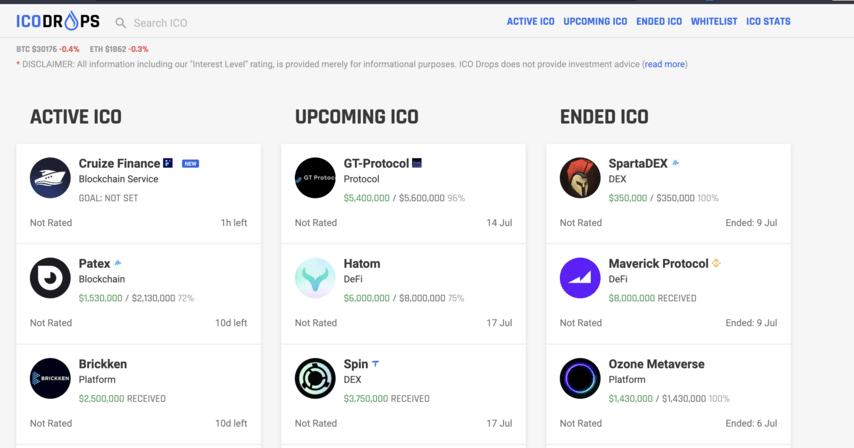The width and height of the screenshot is (854, 448).
Task: Open the Maverick Protocol purple logo
Action: pos(580,278)
